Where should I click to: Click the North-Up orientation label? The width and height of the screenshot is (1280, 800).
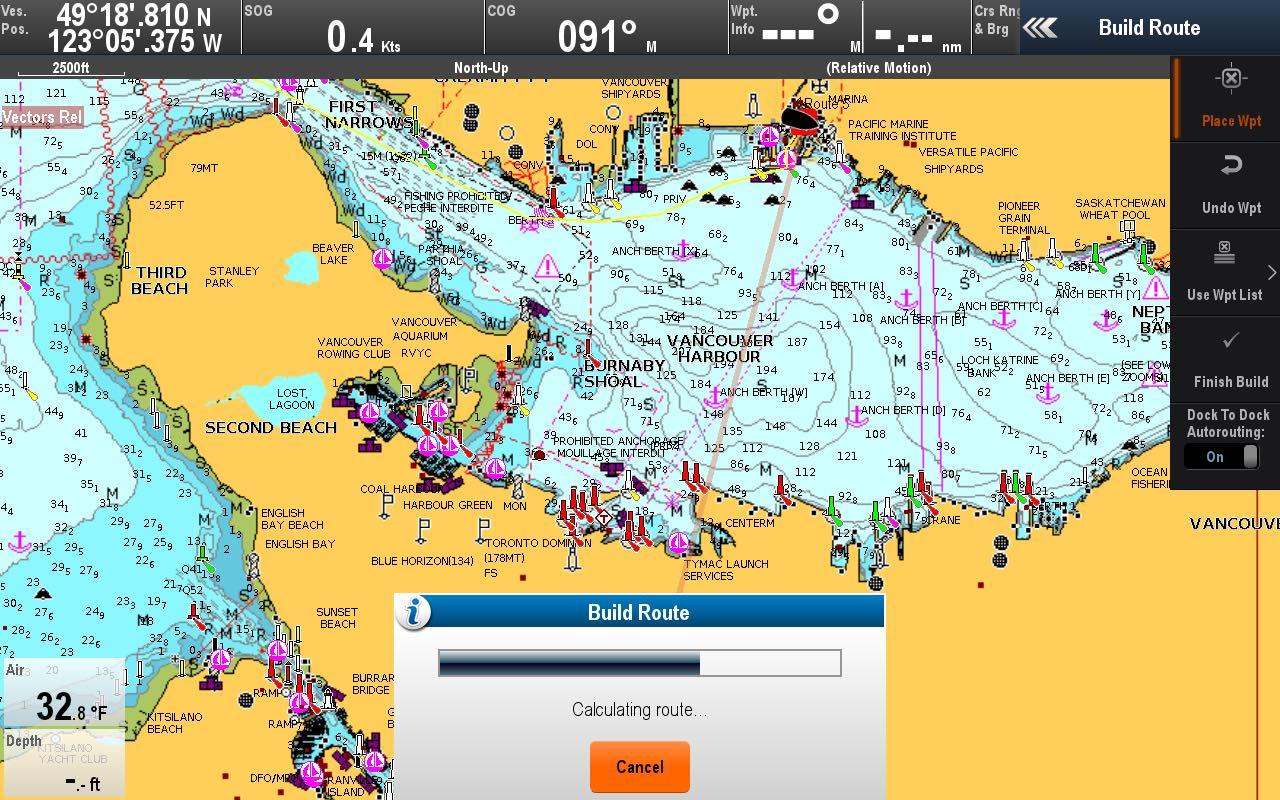(x=481, y=68)
